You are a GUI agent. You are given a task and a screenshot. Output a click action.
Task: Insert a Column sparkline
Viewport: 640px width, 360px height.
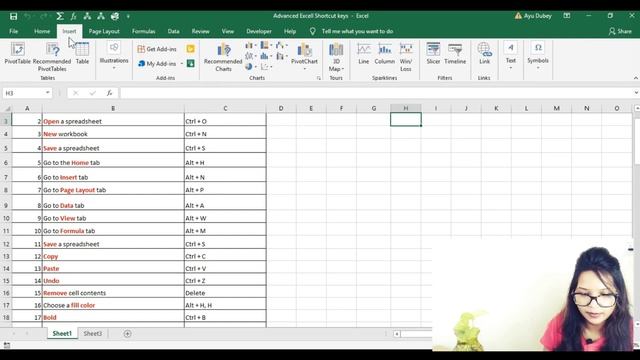point(384,53)
